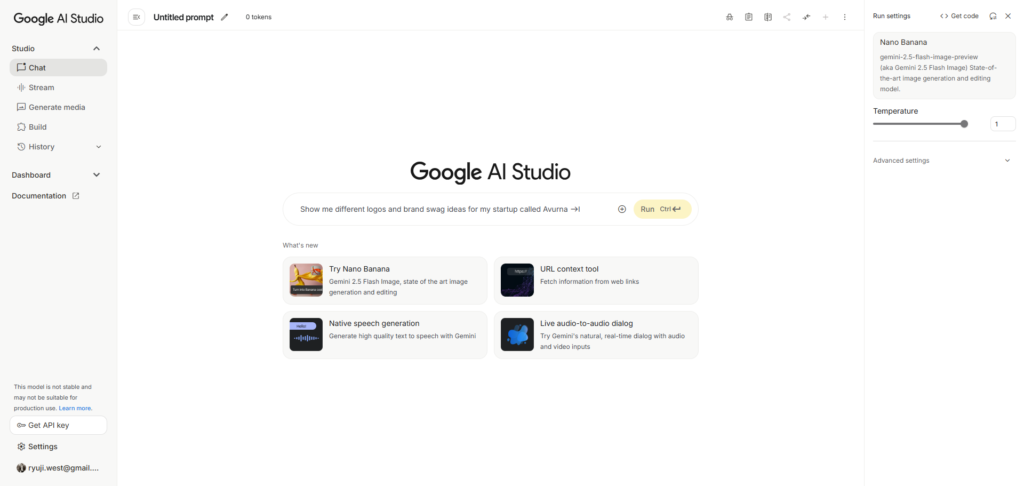Click the What's new label
This screenshot has height=486, width=1024.
coord(300,246)
